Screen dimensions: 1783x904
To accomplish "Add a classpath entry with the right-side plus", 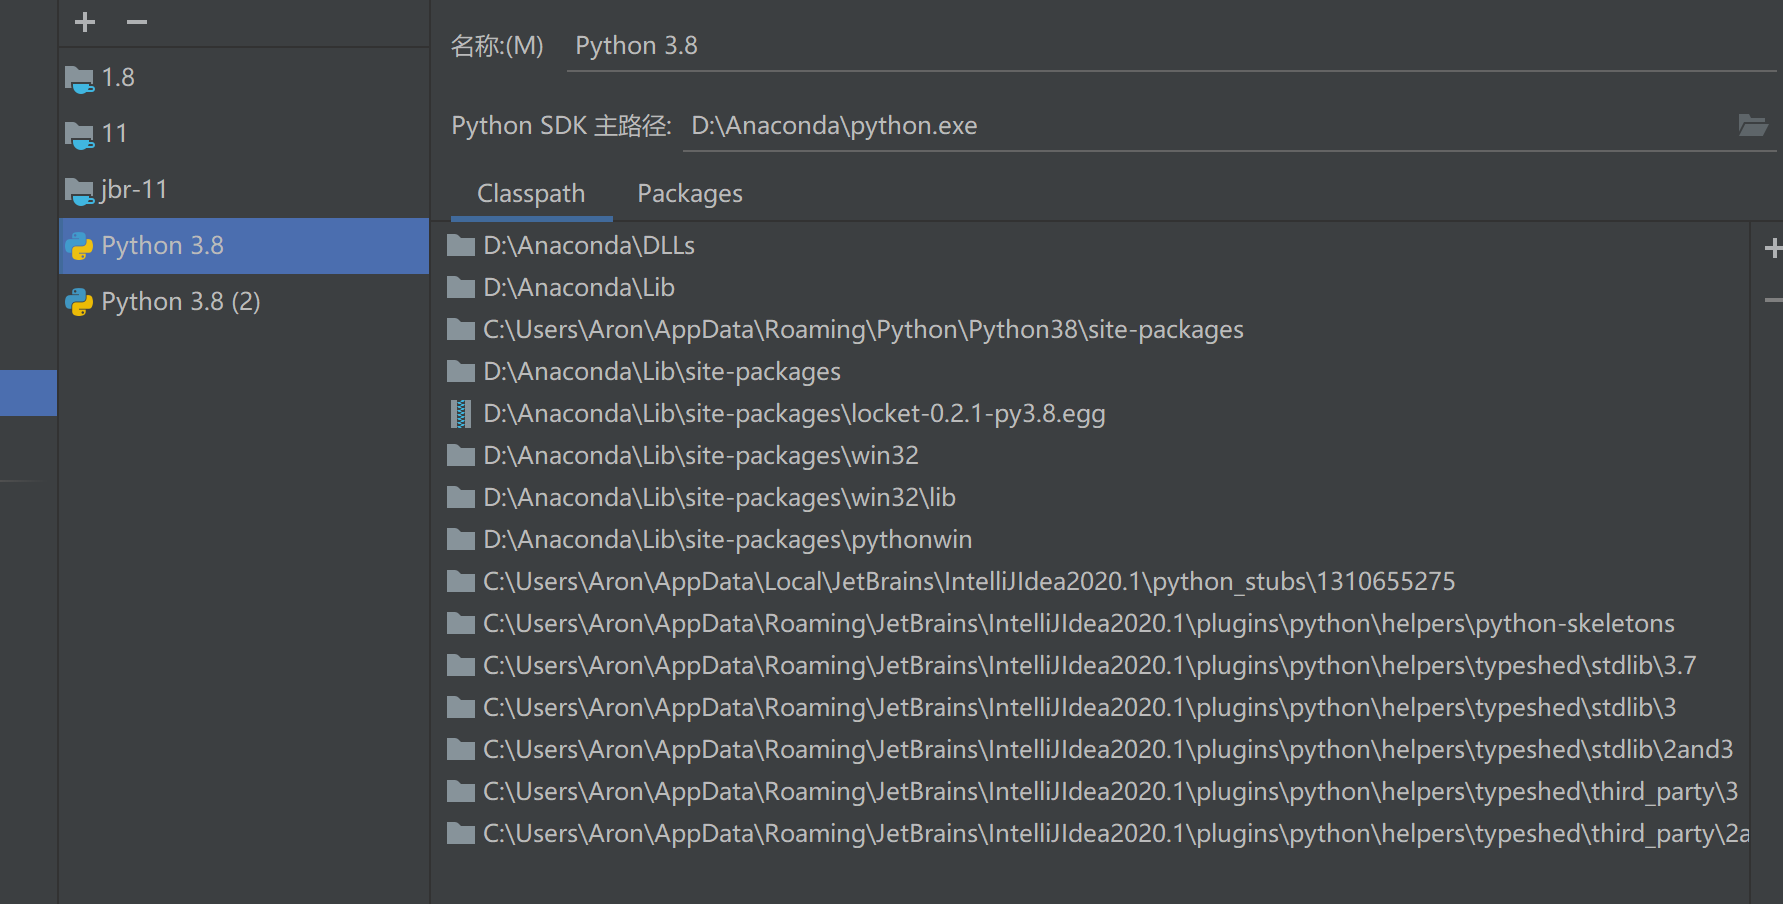I will point(1773,248).
